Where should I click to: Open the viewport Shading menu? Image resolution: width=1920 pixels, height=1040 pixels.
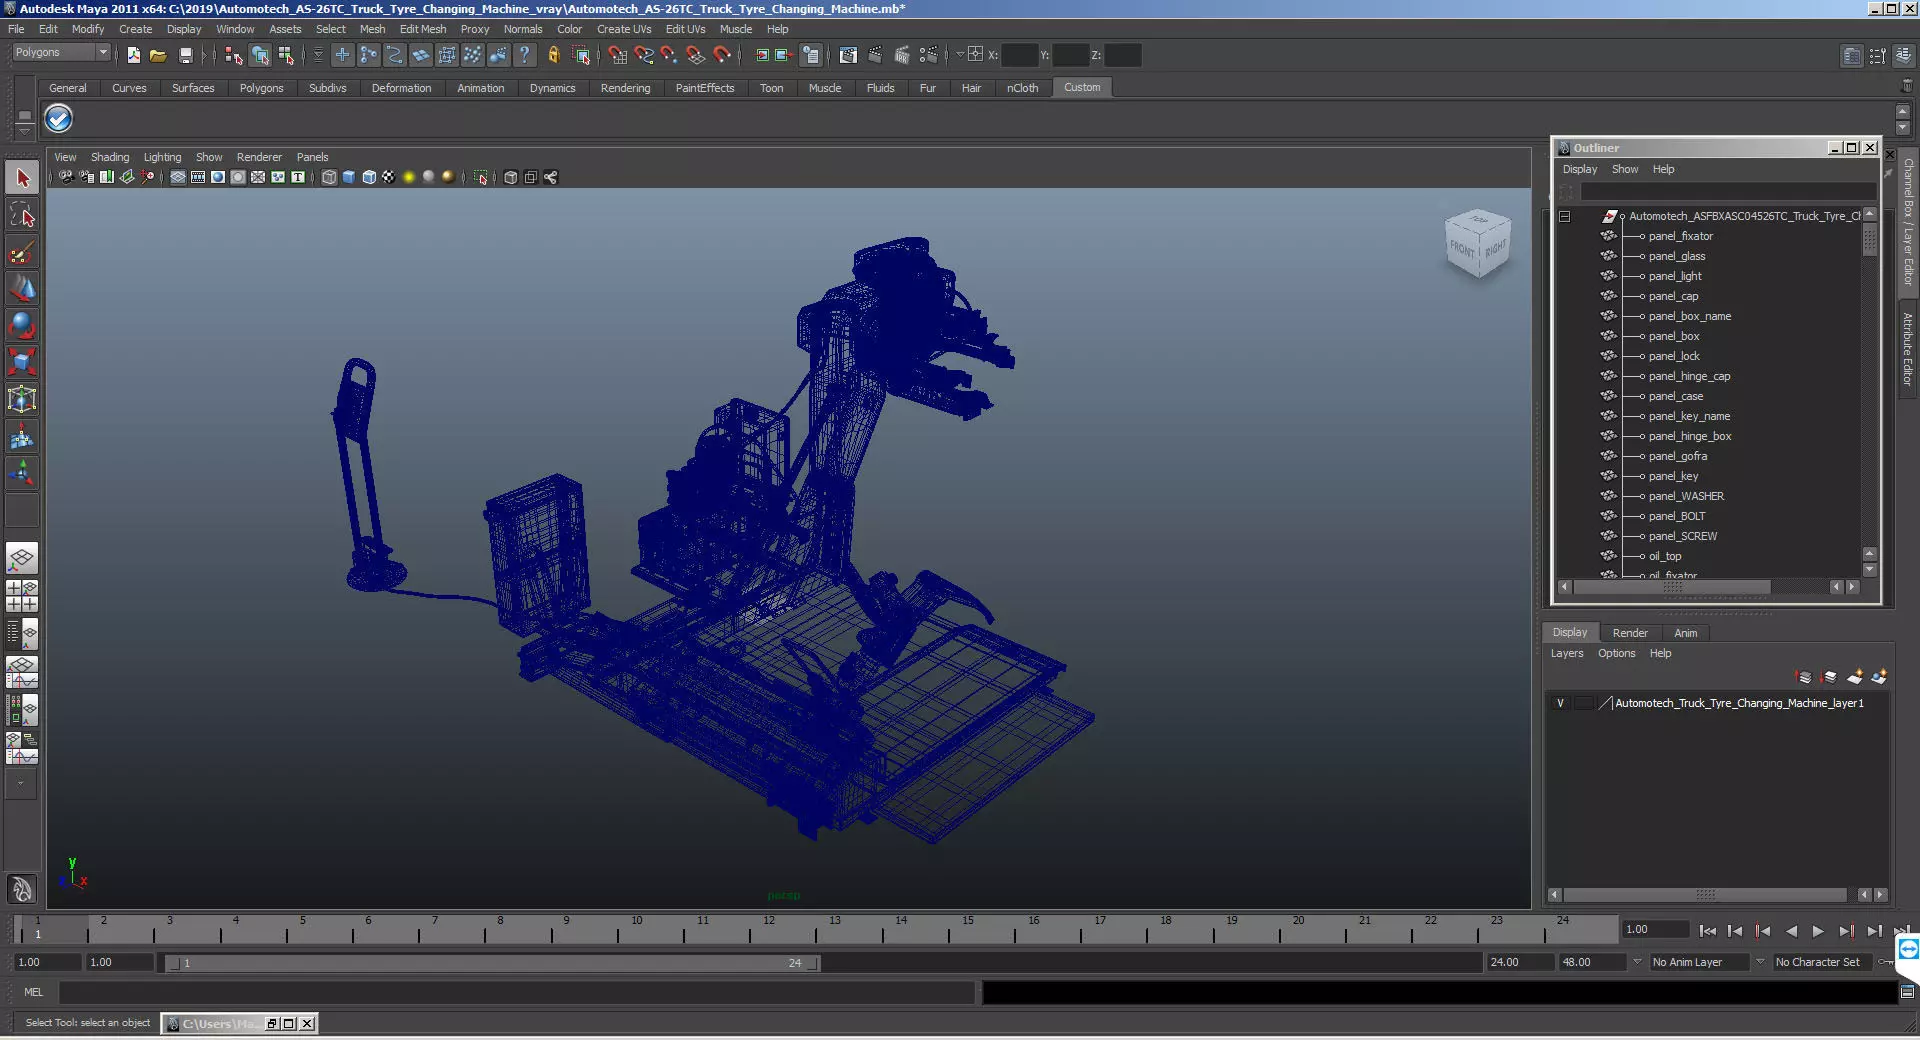(110, 157)
